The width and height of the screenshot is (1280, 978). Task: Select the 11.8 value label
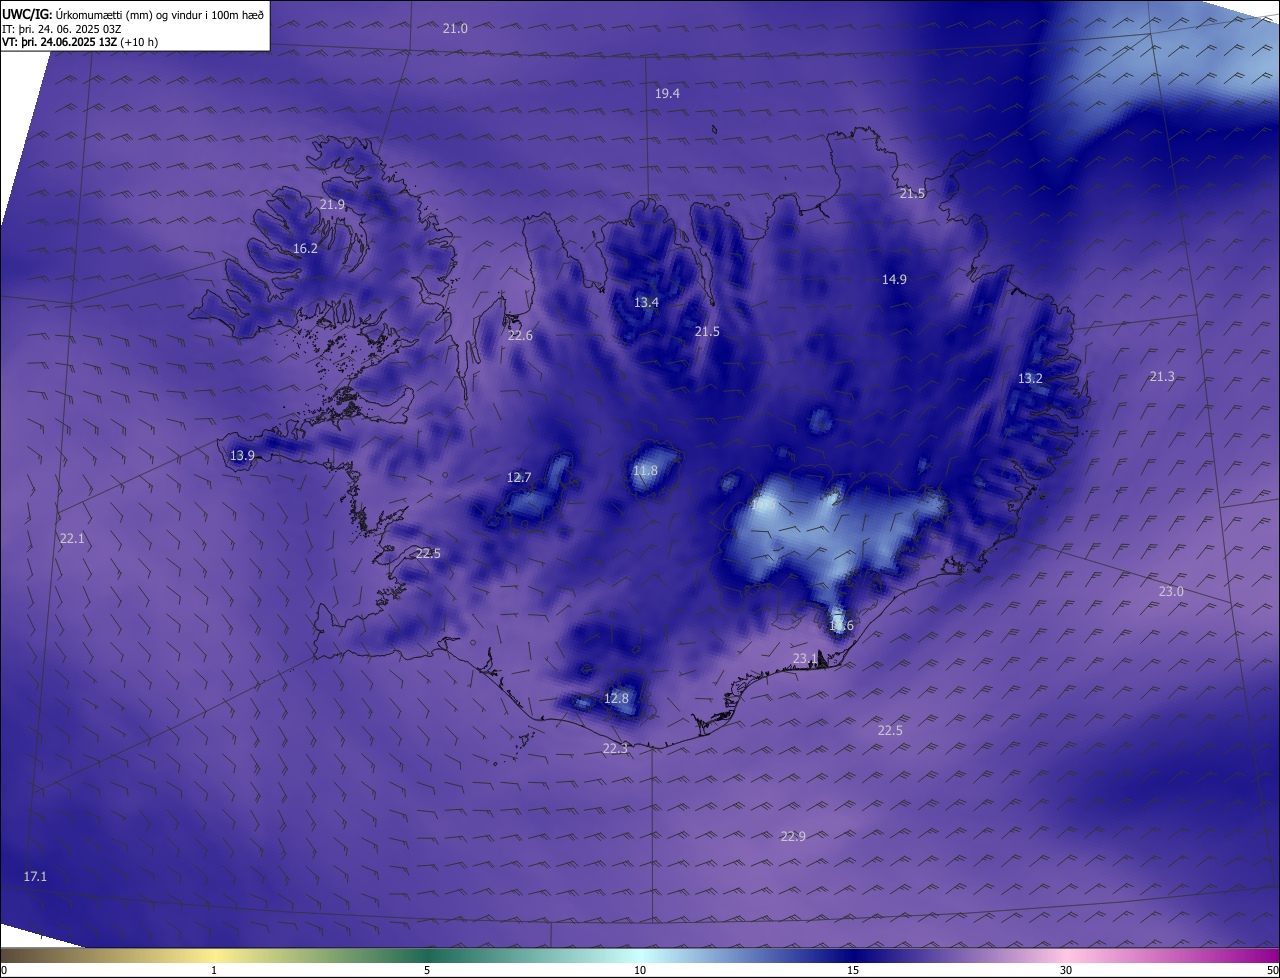coord(645,470)
